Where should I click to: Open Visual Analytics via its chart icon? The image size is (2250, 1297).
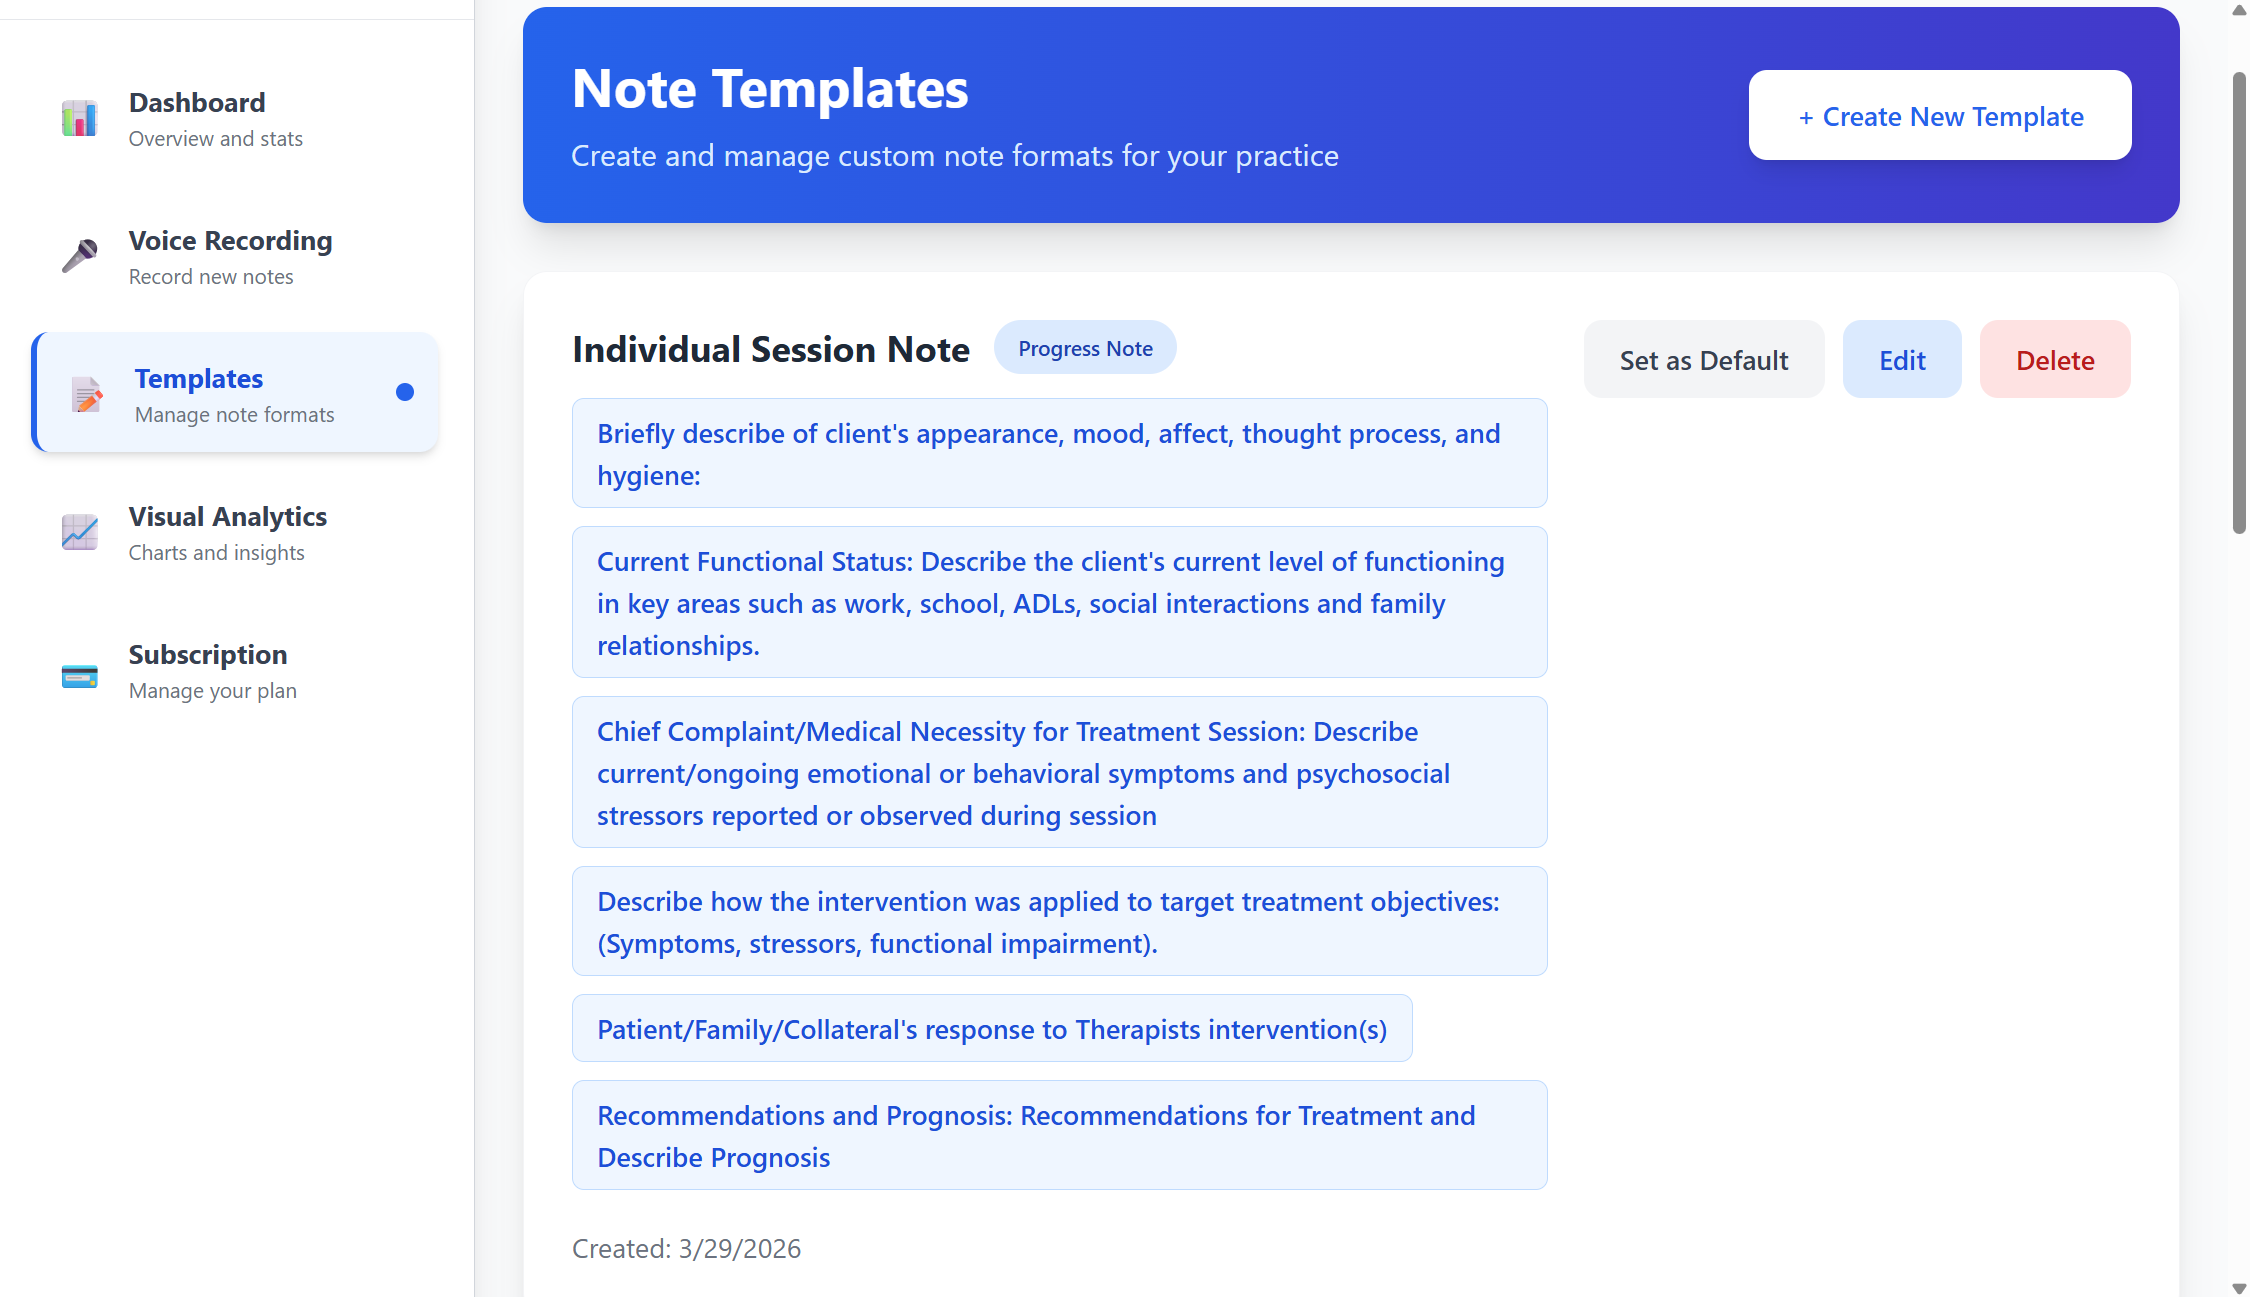(x=79, y=532)
